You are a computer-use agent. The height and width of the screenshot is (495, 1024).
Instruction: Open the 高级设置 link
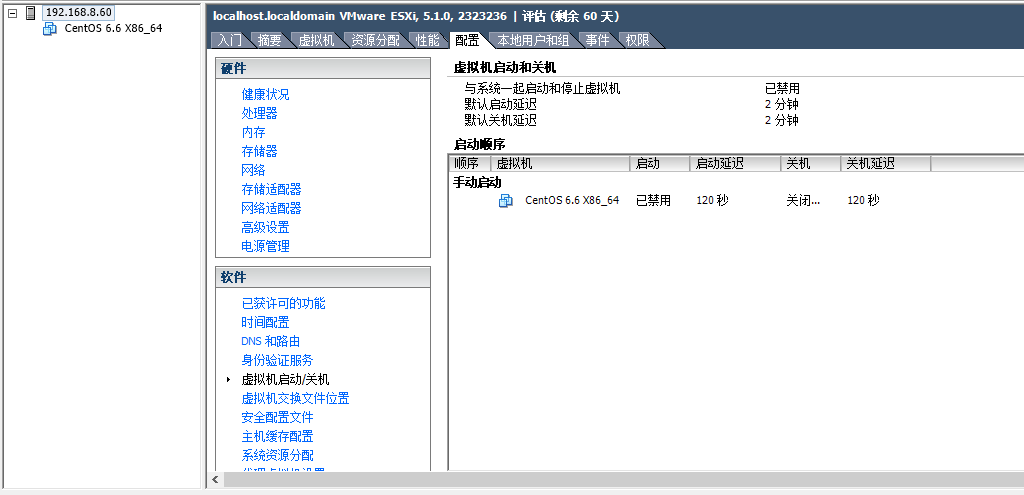[x=265, y=227]
